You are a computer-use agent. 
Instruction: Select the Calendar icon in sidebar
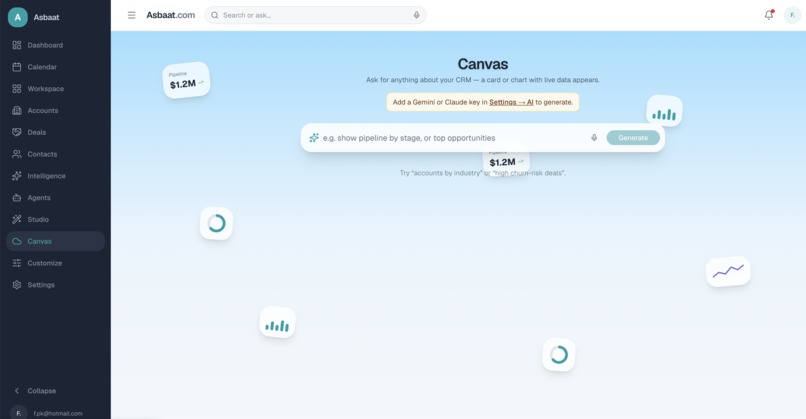click(x=16, y=67)
